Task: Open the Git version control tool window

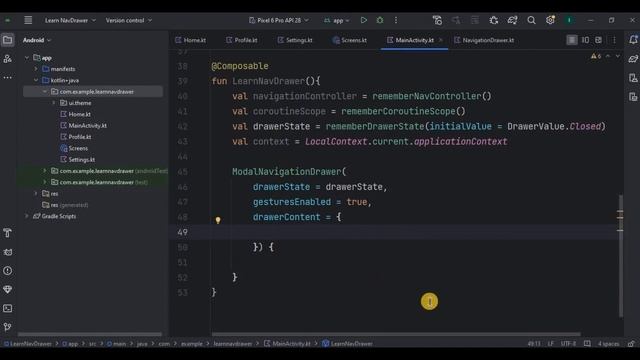Action: coord(7,327)
